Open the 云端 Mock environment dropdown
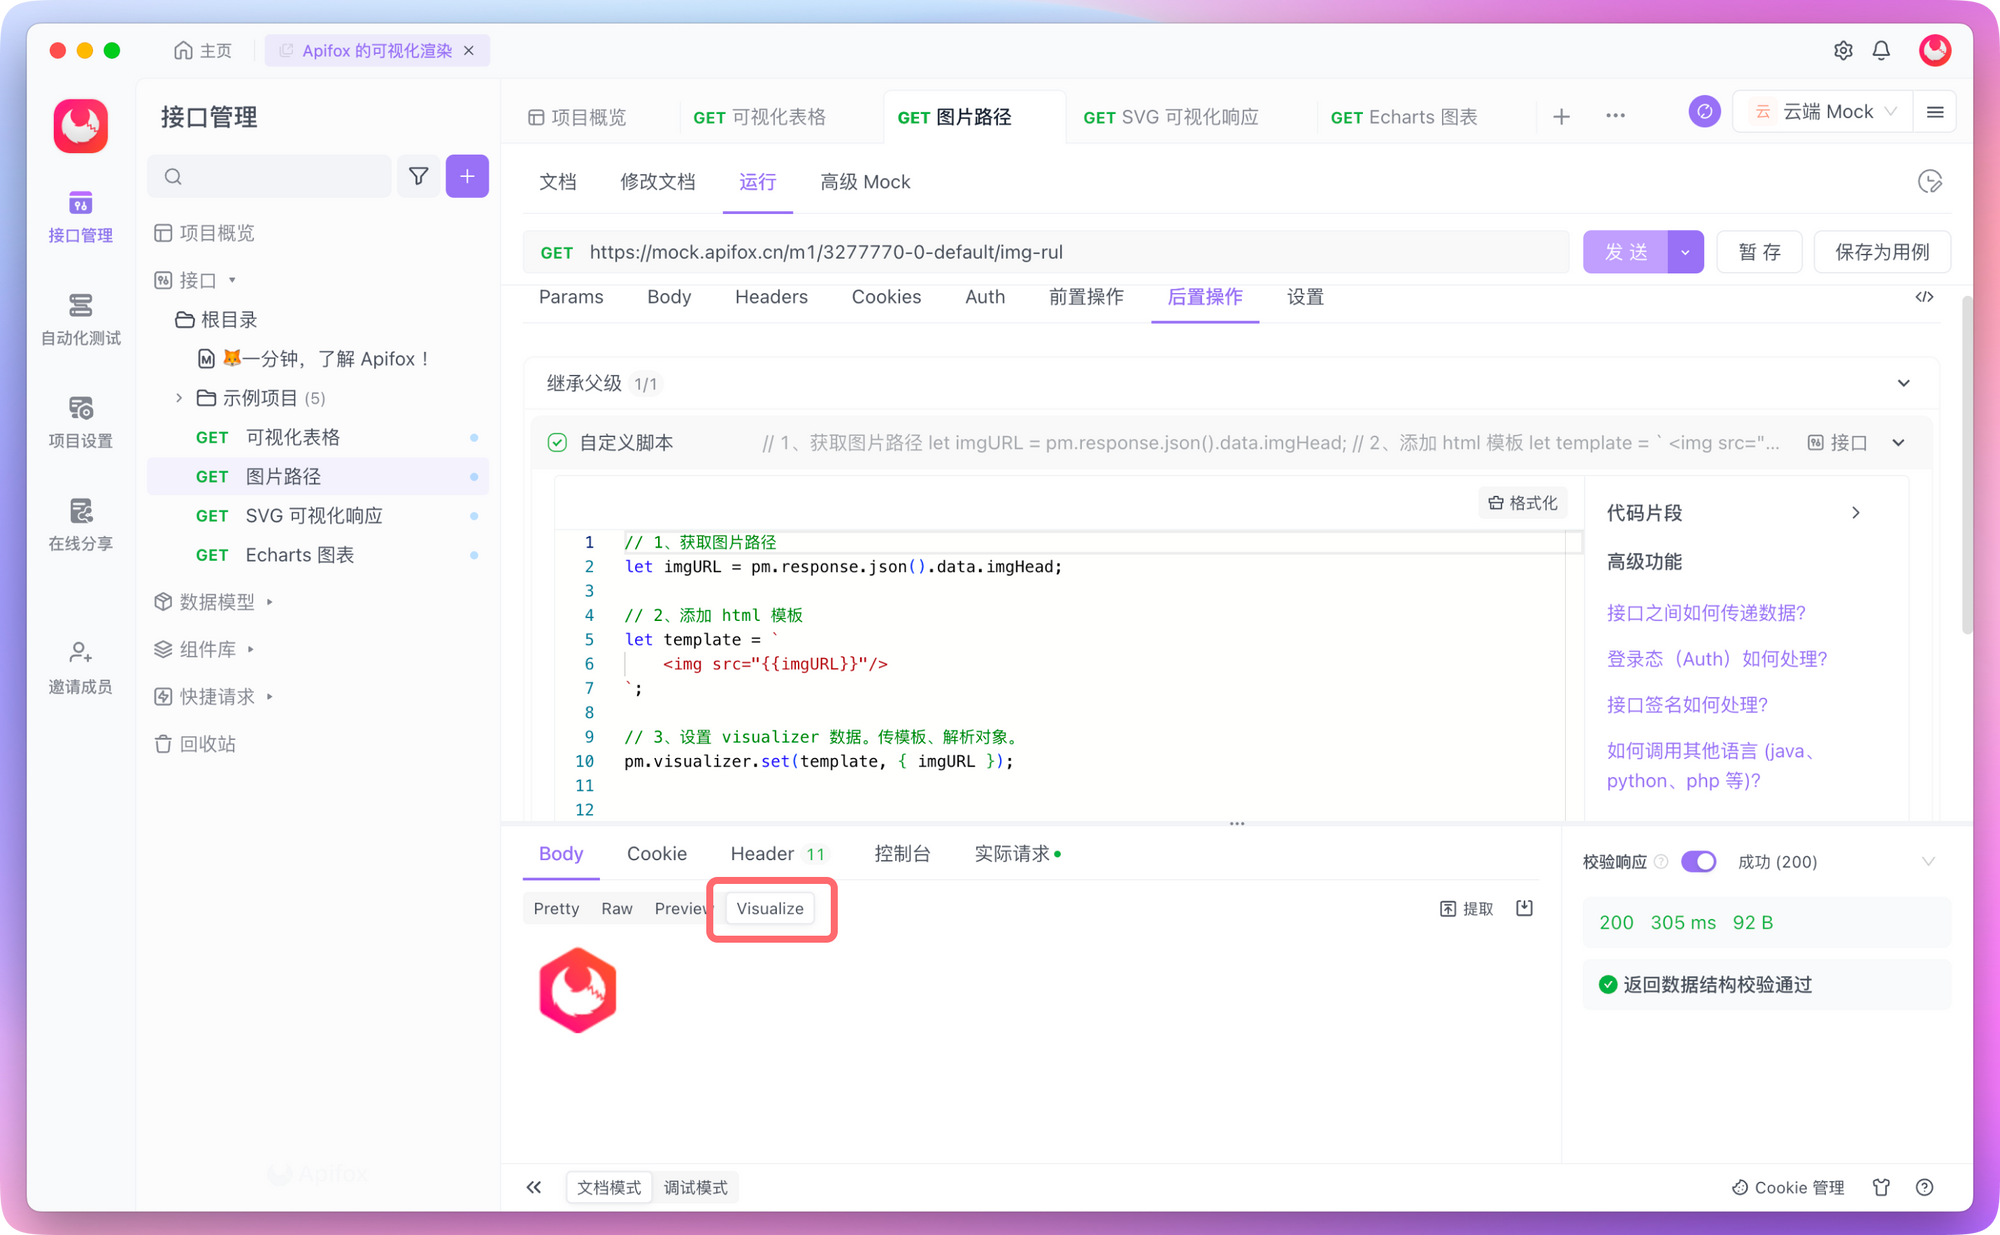 (x=1825, y=112)
